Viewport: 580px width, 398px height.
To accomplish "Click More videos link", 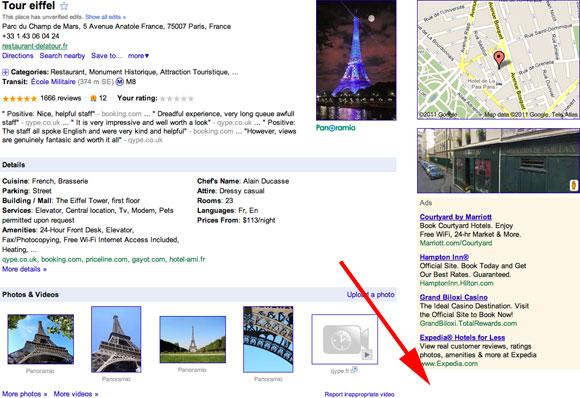I will pyautogui.click(x=76, y=394).
